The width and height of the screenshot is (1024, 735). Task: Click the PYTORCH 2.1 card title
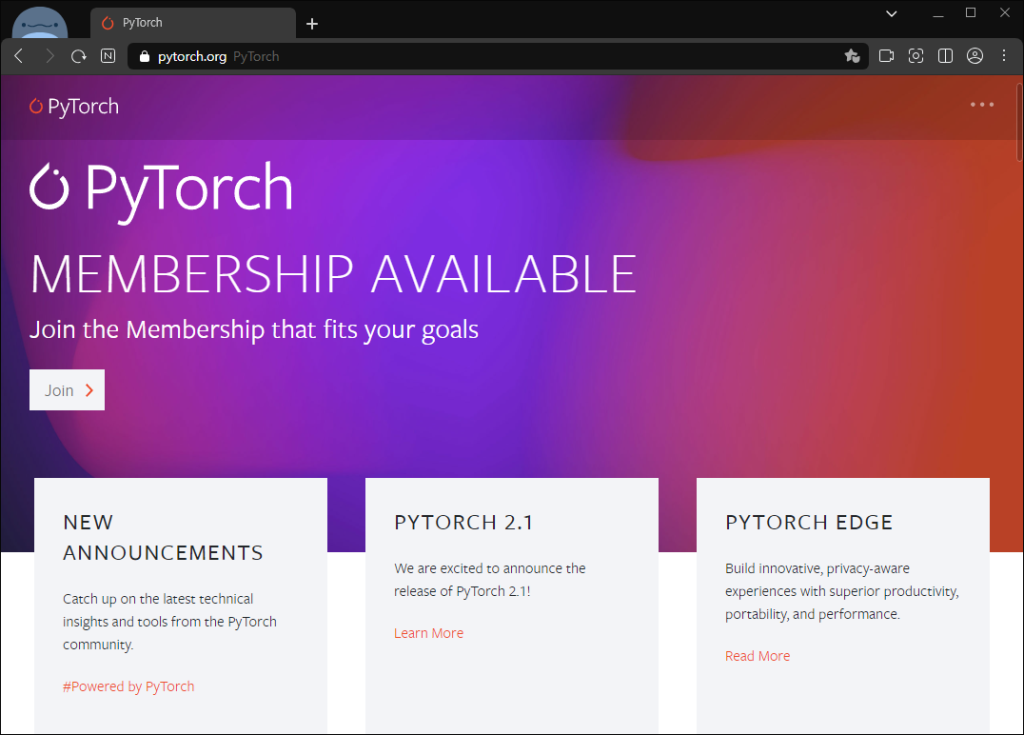click(464, 523)
